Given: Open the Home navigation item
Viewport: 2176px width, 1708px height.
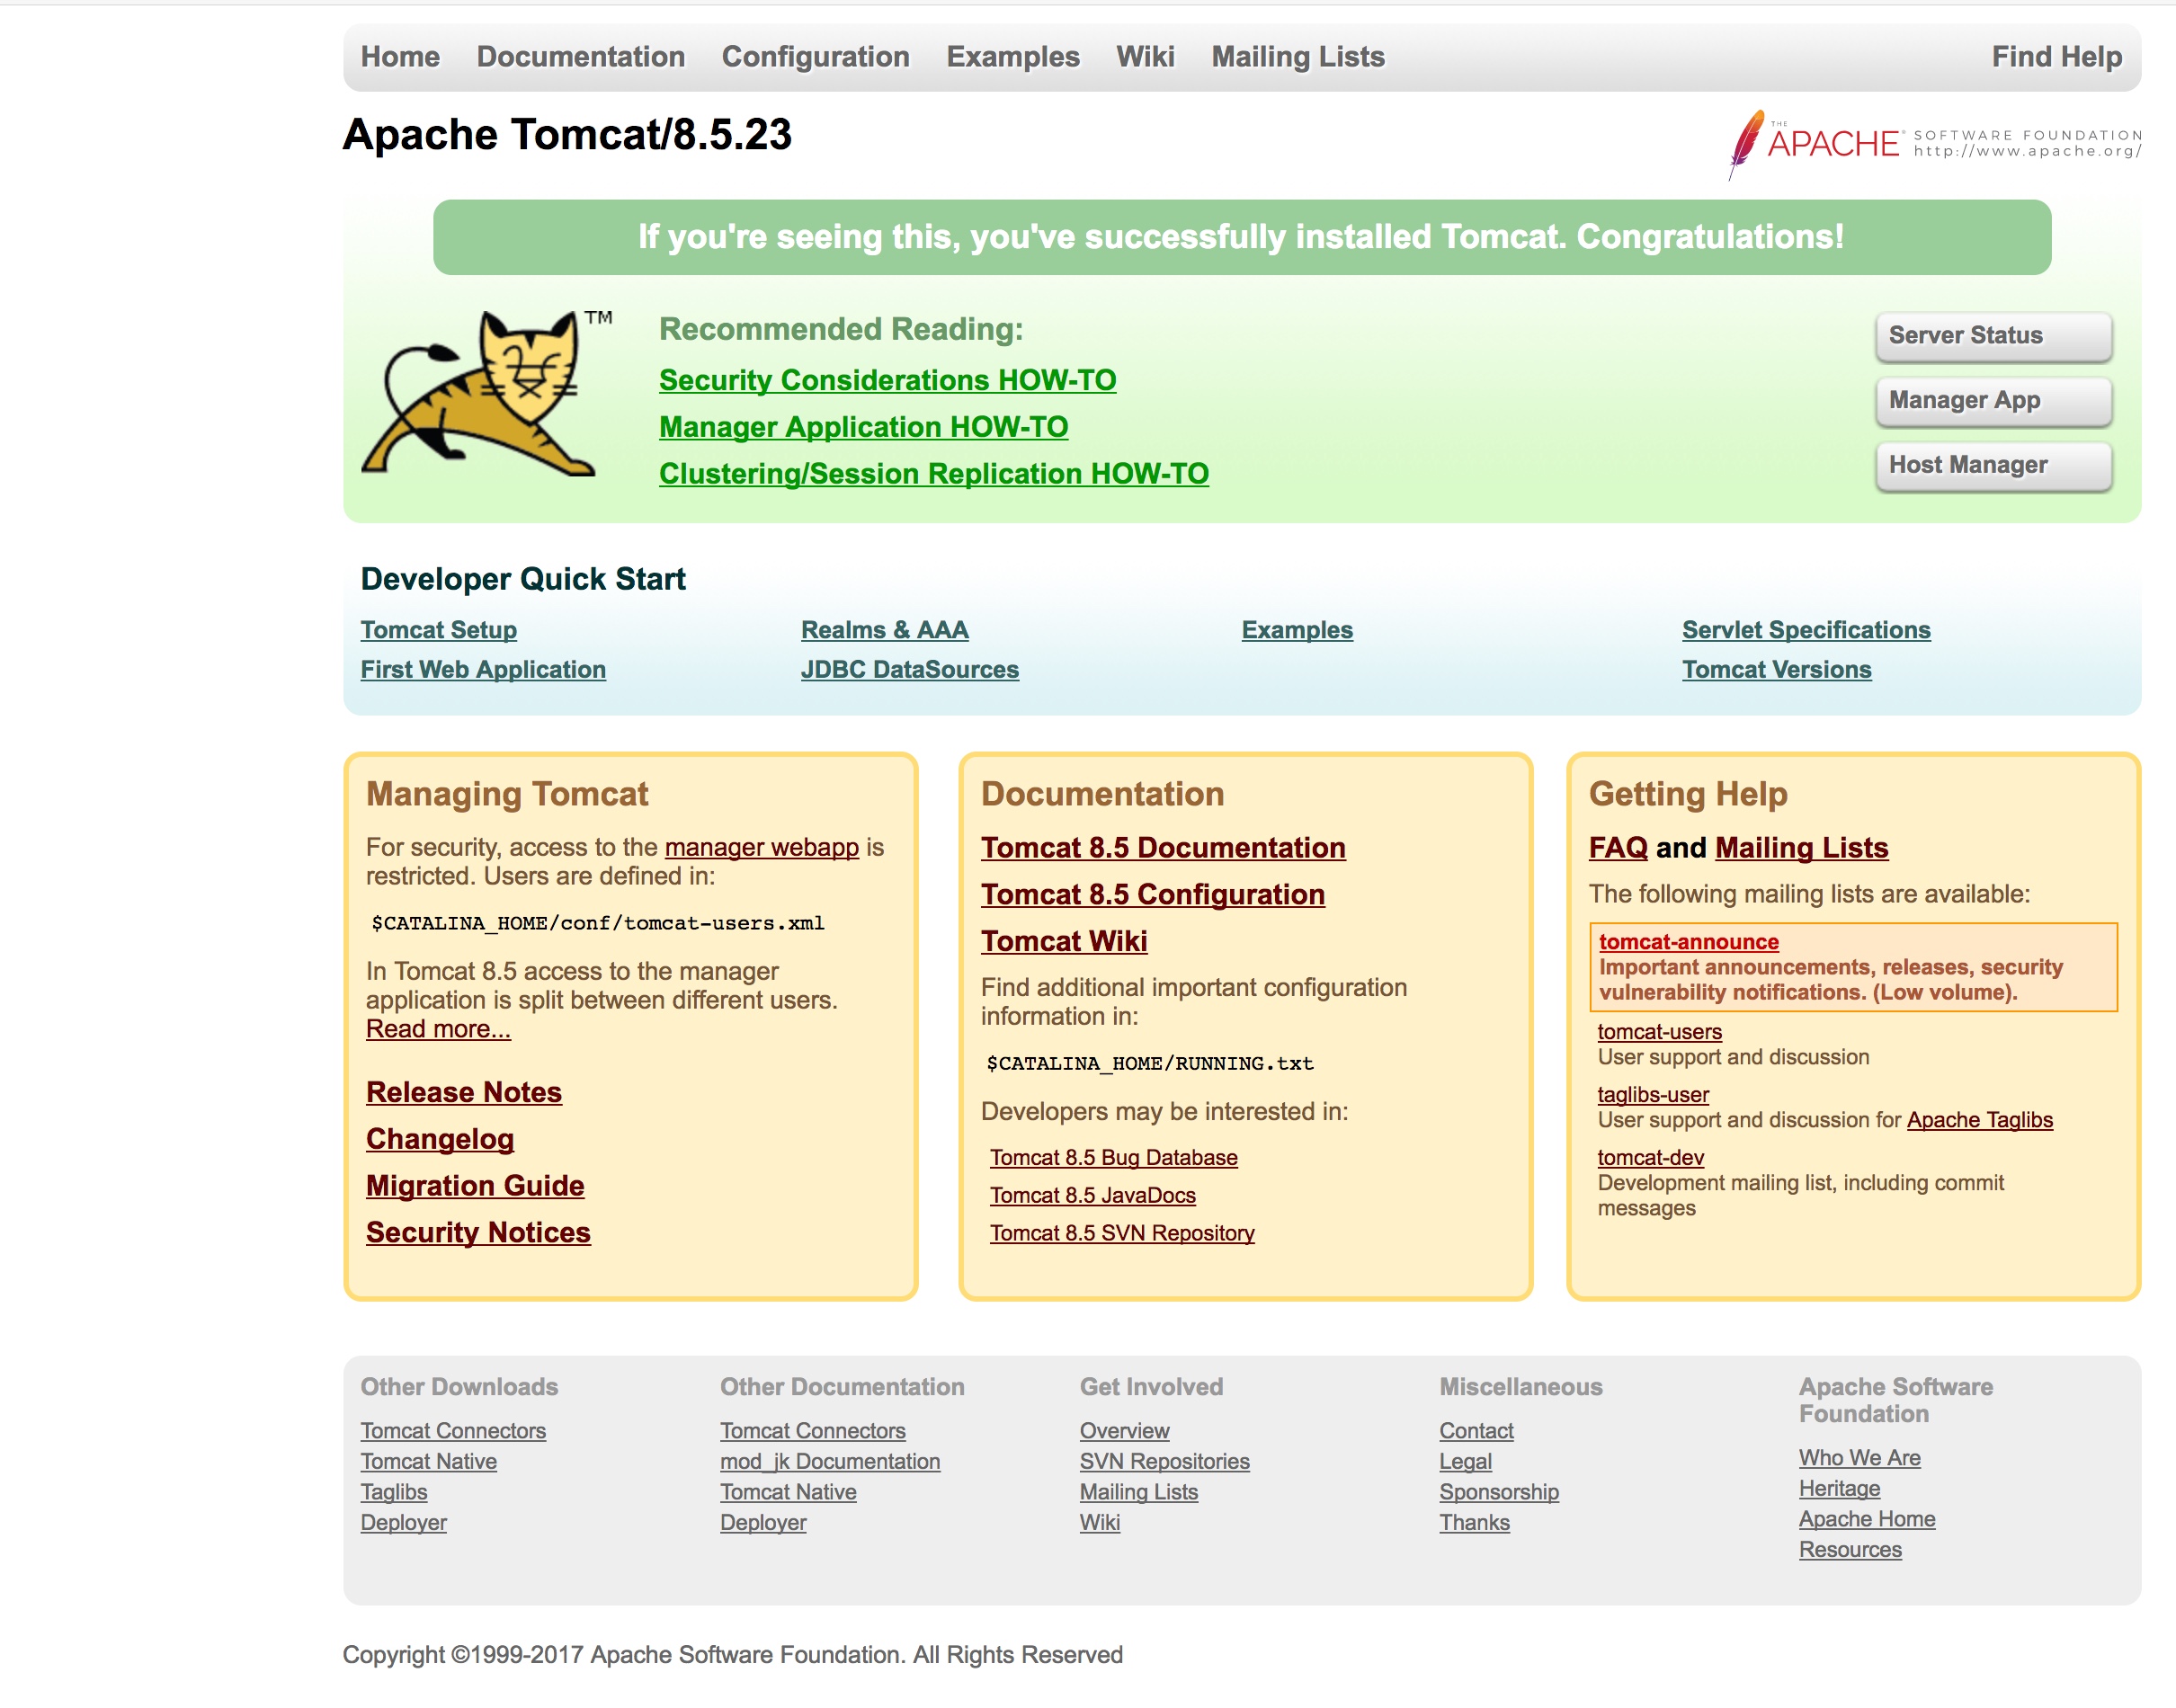Looking at the screenshot, I should click(400, 57).
